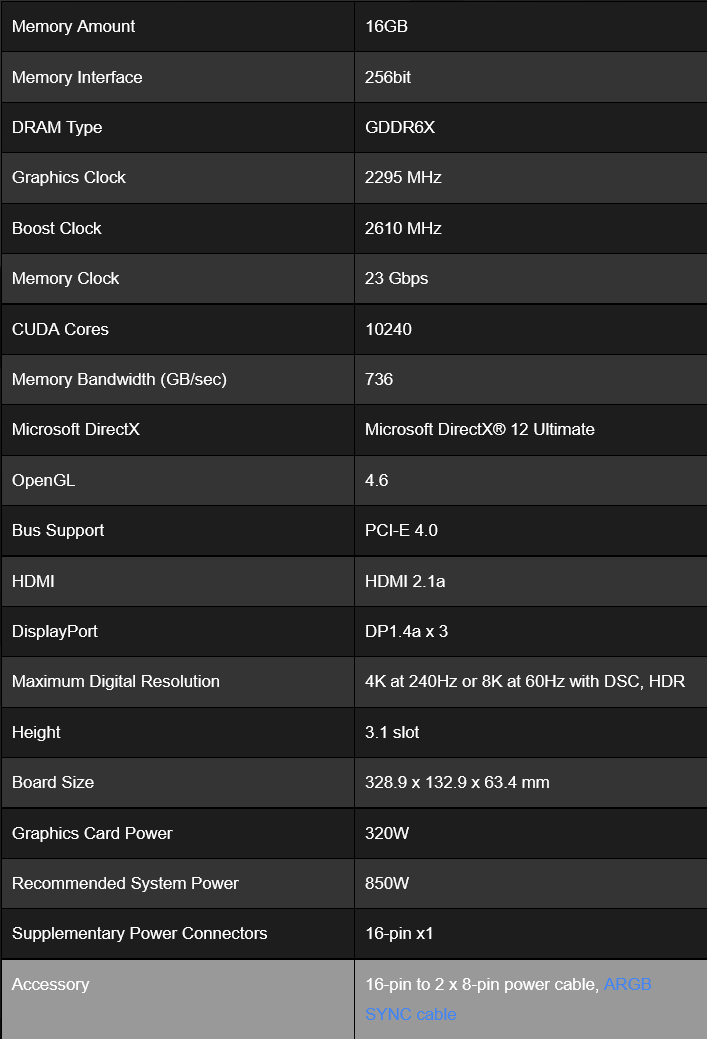This screenshot has width=707, height=1039.
Task: Click the PCI-E 4.0 bus support value
Action: [401, 531]
